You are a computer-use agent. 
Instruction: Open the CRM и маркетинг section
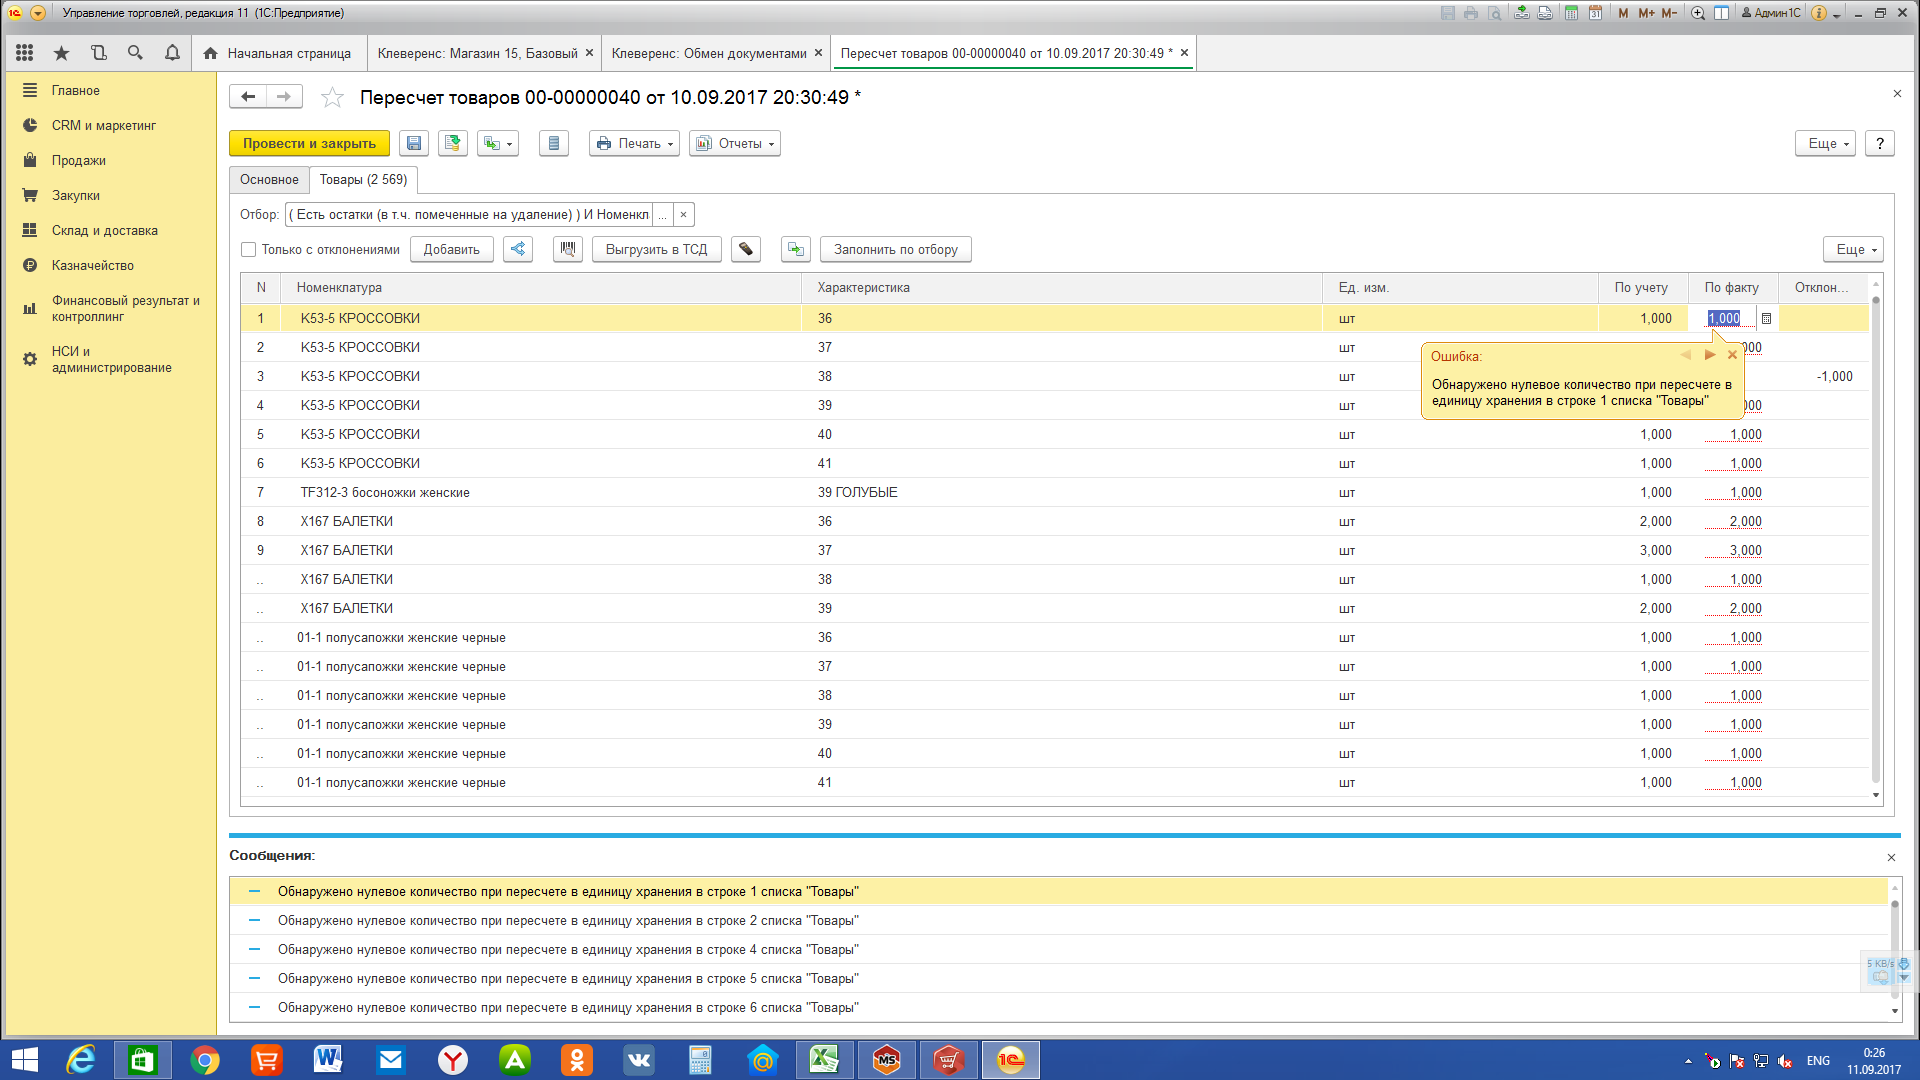pyautogui.click(x=104, y=126)
